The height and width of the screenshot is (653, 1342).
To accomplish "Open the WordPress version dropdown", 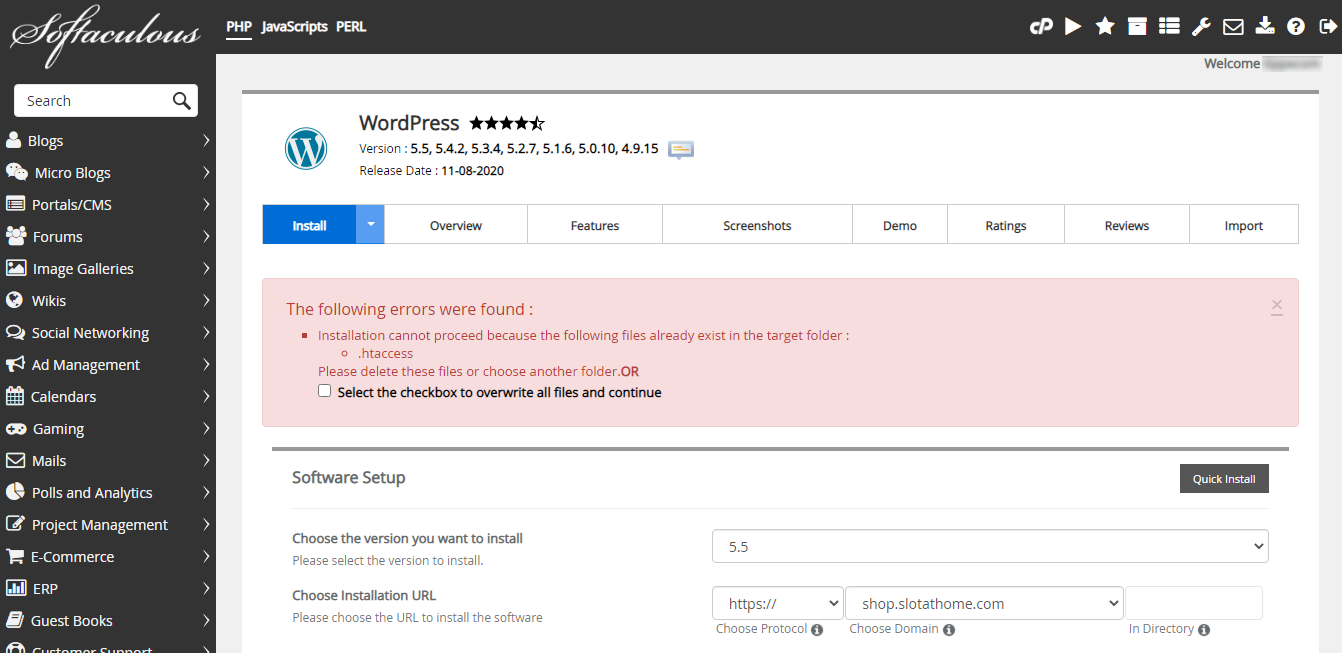I will 989,547.
